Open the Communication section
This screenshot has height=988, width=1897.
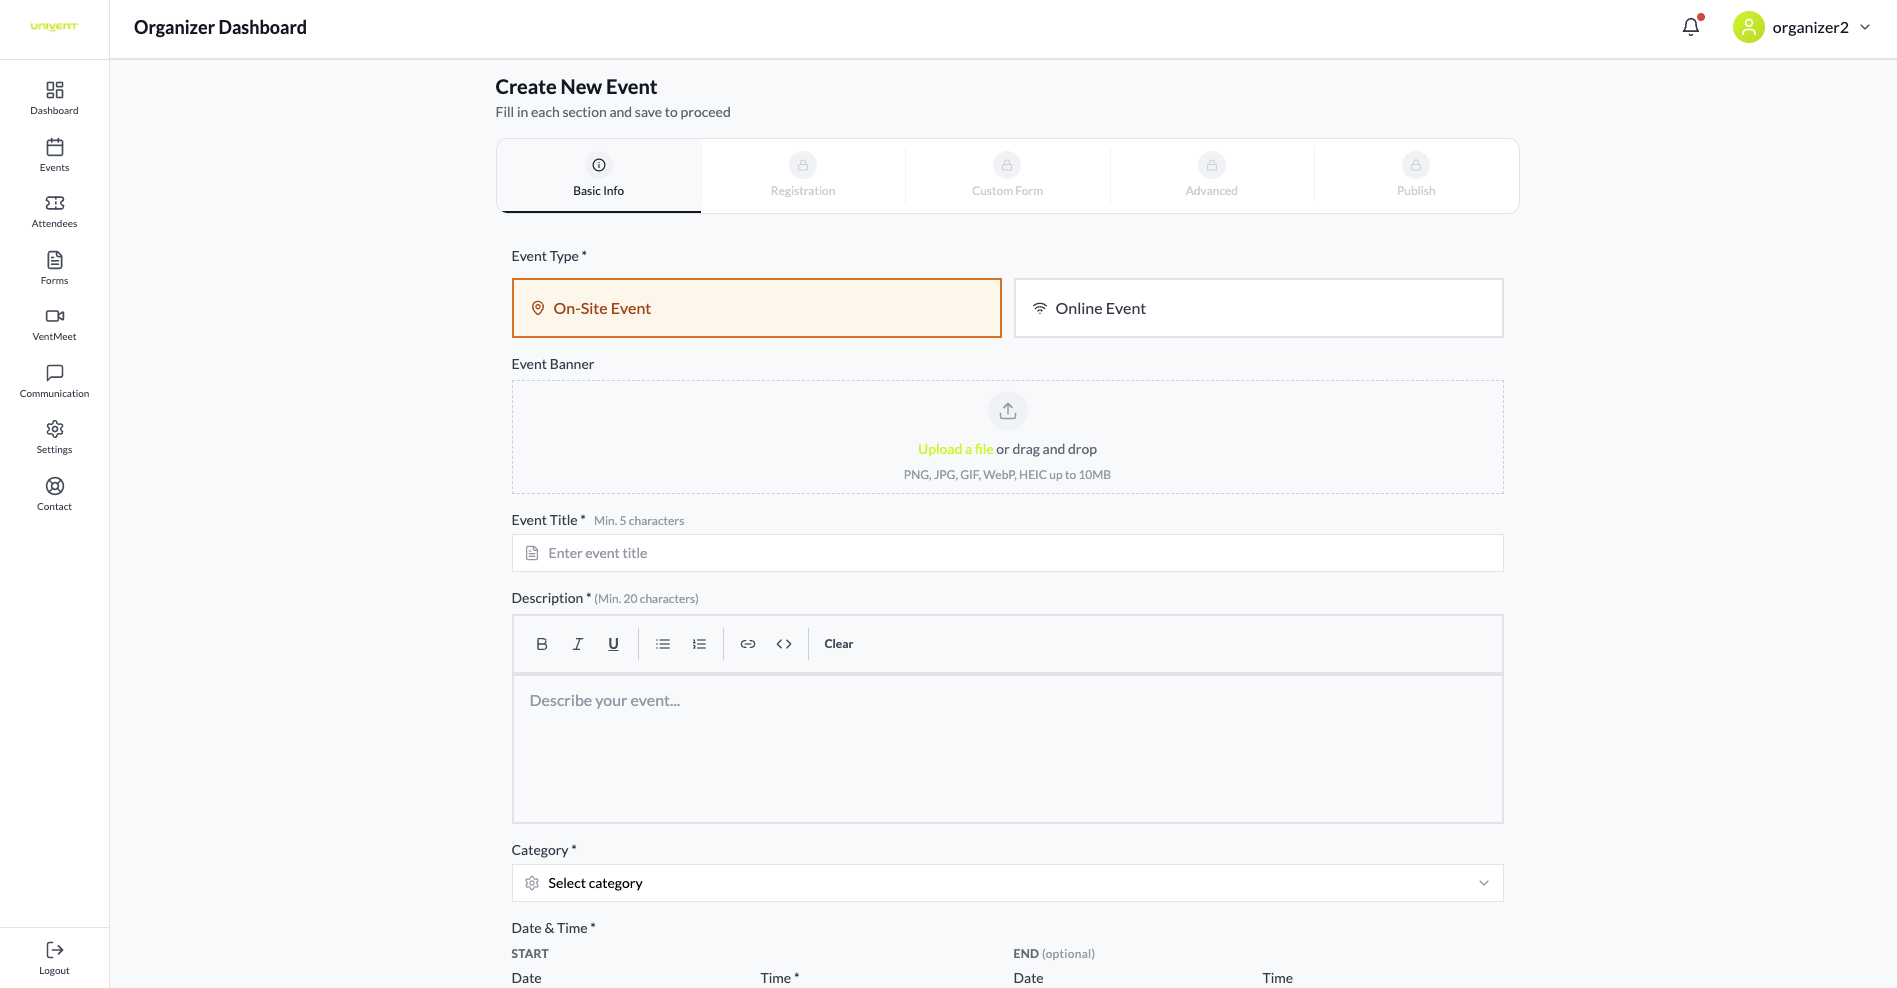tap(54, 381)
